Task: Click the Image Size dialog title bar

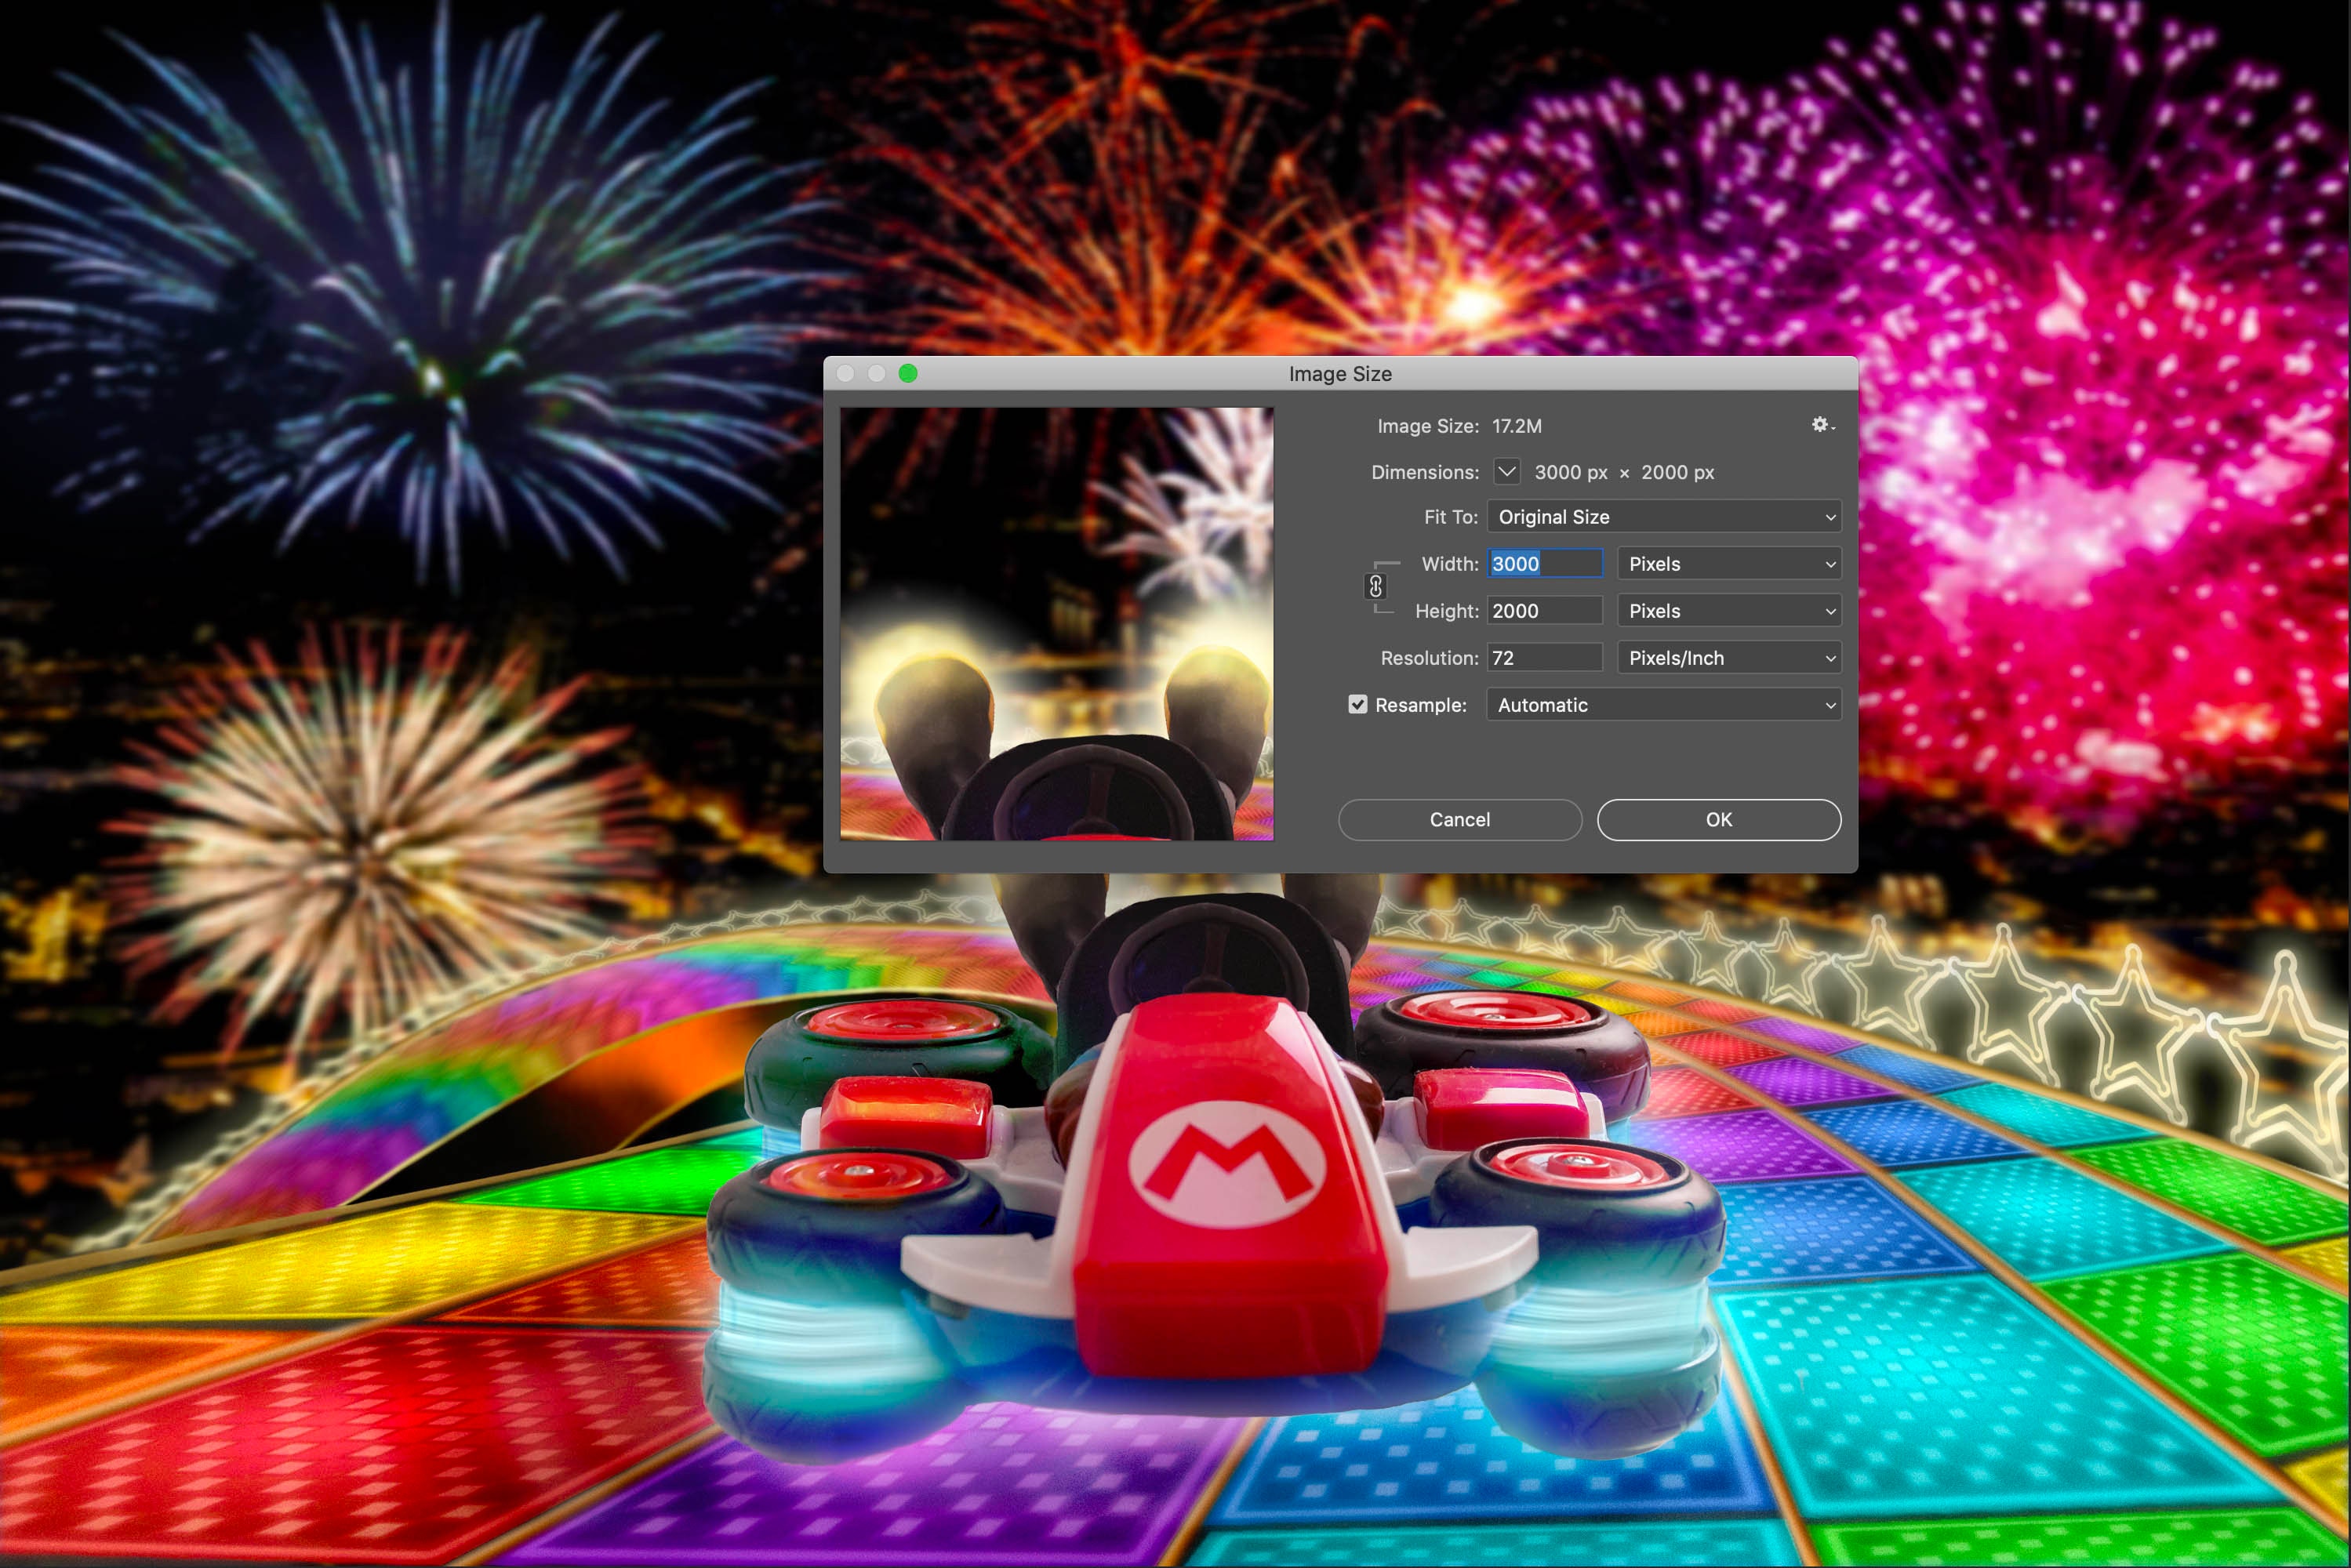Action: pyautogui.click(x=1340, y=373)
